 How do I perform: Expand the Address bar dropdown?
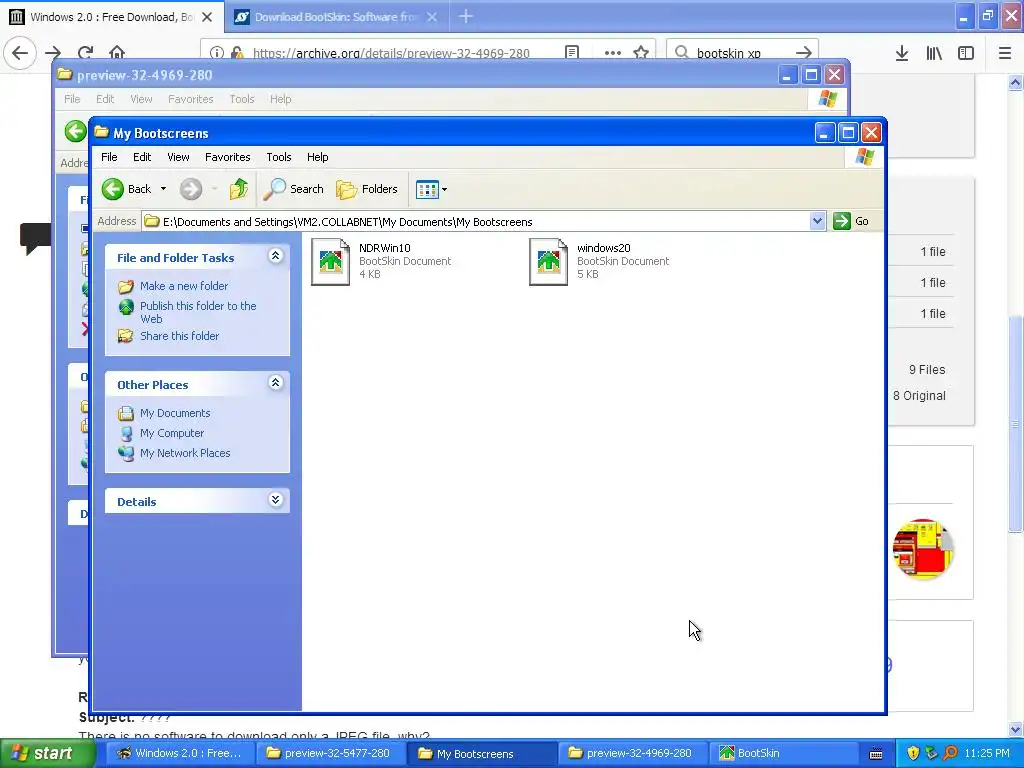coord(817,221)
